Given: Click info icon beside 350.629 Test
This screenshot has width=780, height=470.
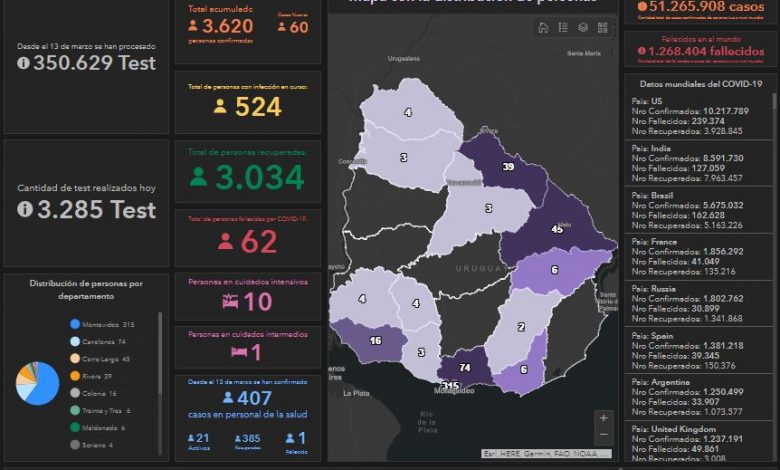Looking at the screenshot, I should point(24,63).
